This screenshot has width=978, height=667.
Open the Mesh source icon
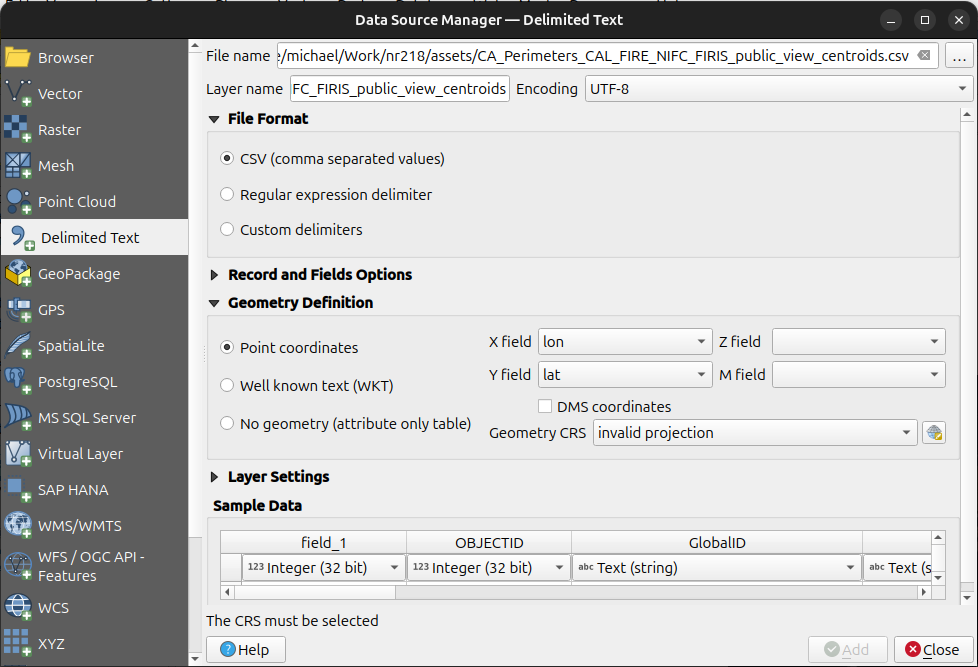18,166
